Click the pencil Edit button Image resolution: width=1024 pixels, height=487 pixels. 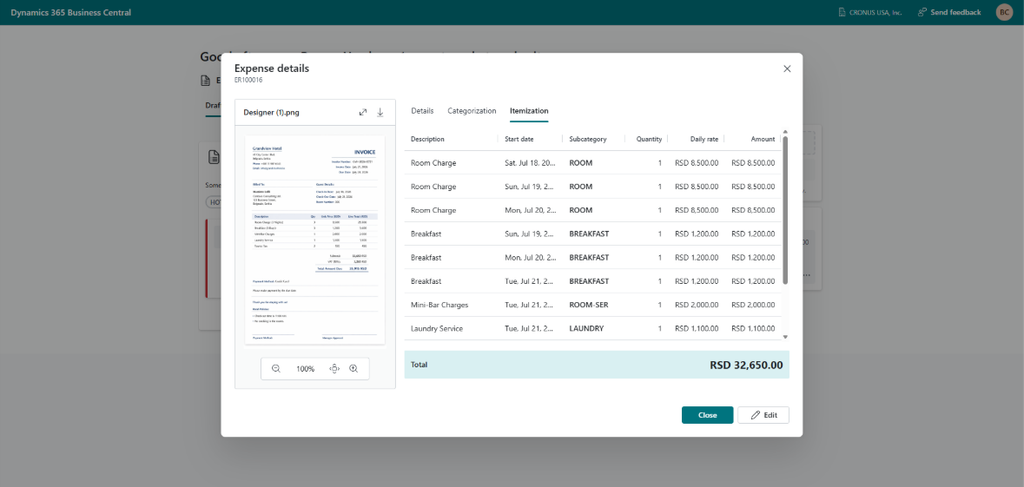pos(763,415)
